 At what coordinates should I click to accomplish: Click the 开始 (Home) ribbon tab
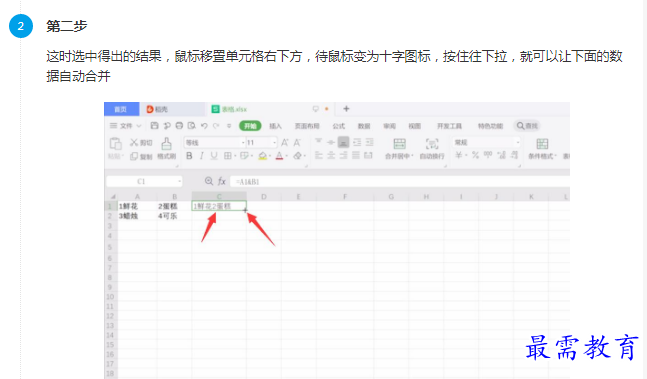tap(250, 126)
